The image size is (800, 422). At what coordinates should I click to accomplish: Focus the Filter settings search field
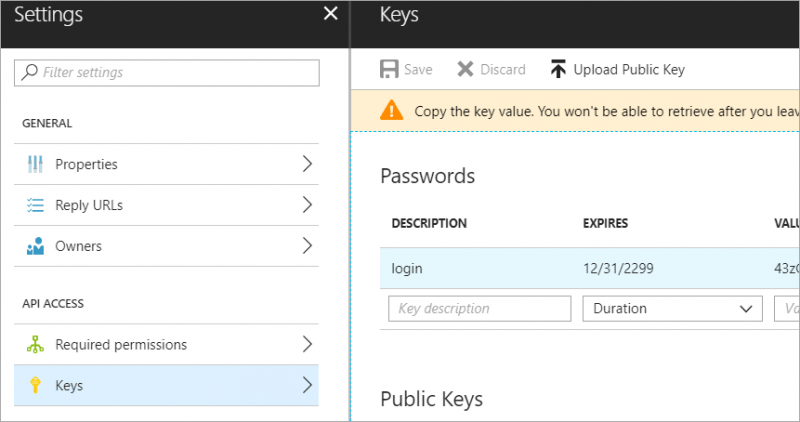point(167,72)
